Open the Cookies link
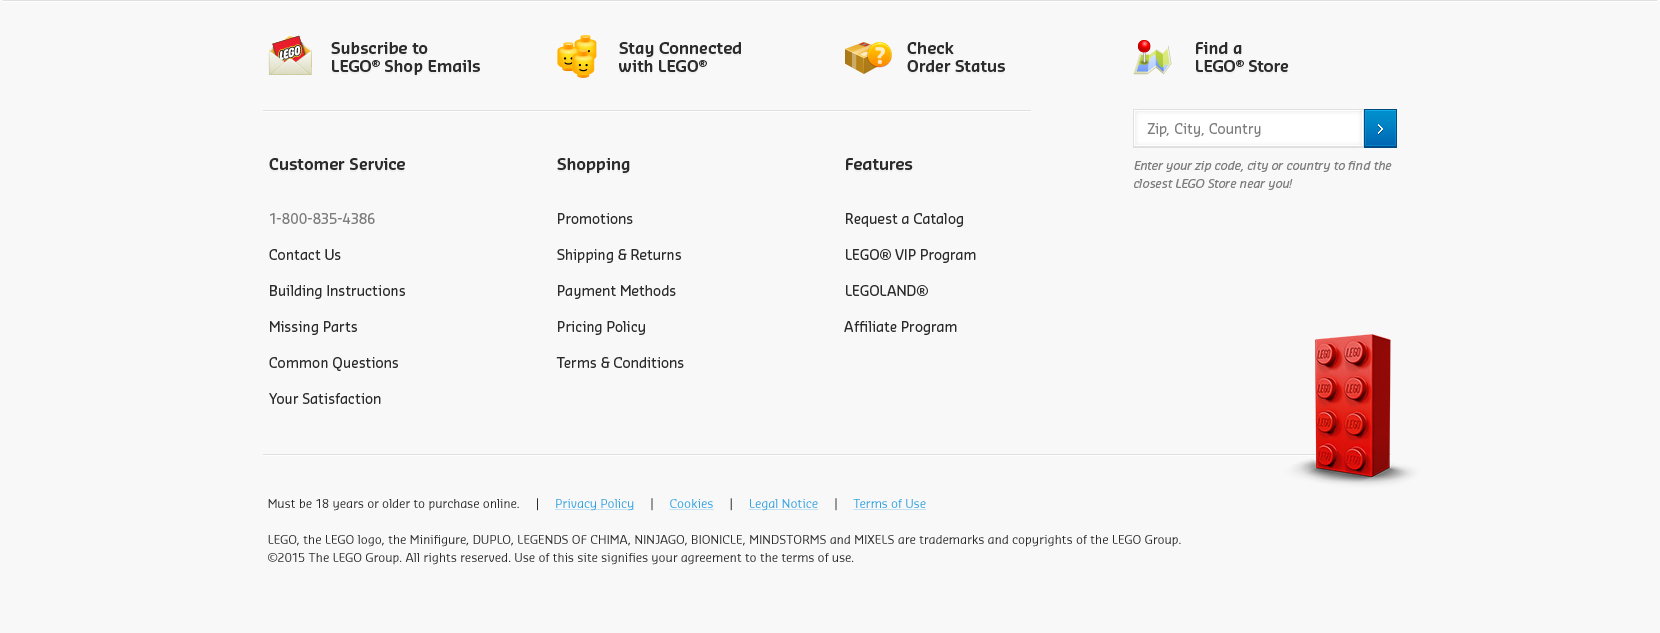 (x=691, y=504)
